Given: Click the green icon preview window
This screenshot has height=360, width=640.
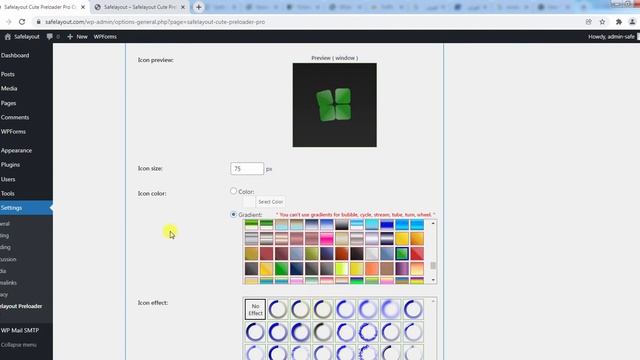Looking at the screenshot, I should 335,105.
